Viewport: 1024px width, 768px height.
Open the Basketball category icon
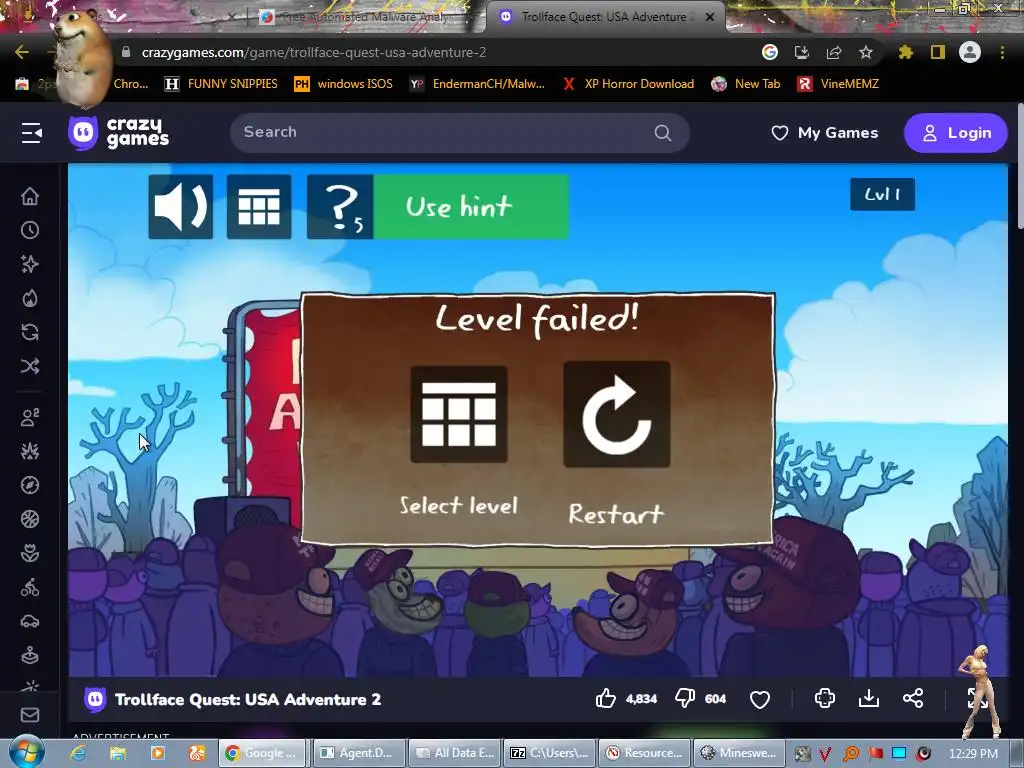30,519
